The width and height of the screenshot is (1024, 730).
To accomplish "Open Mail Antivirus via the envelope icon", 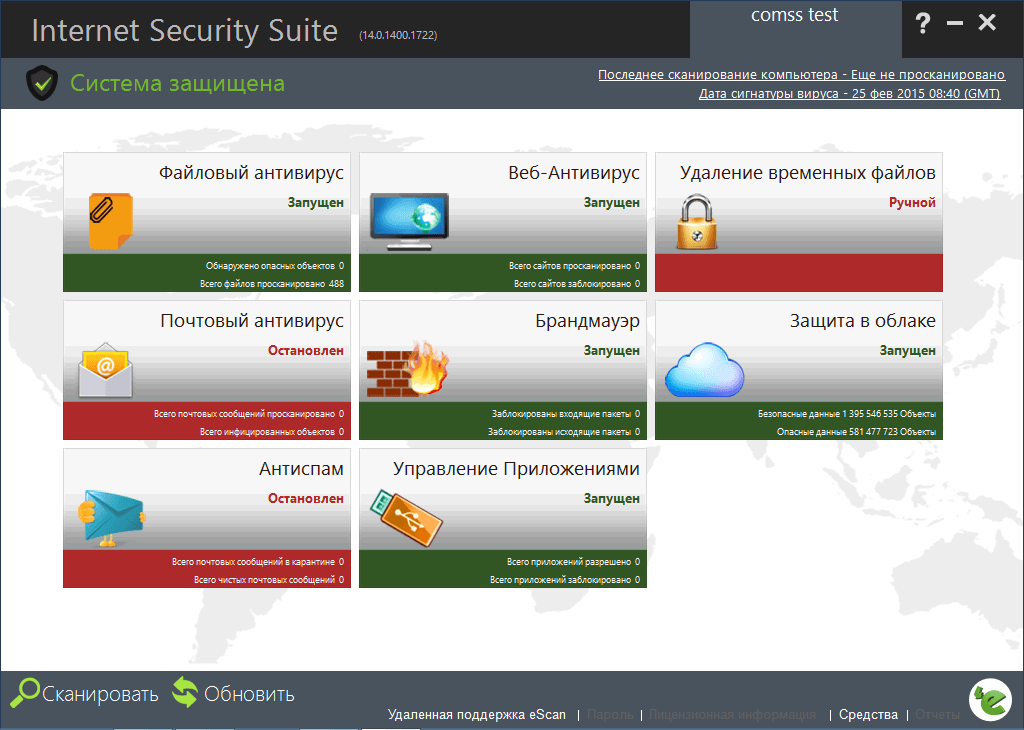I will coord(105,370).
